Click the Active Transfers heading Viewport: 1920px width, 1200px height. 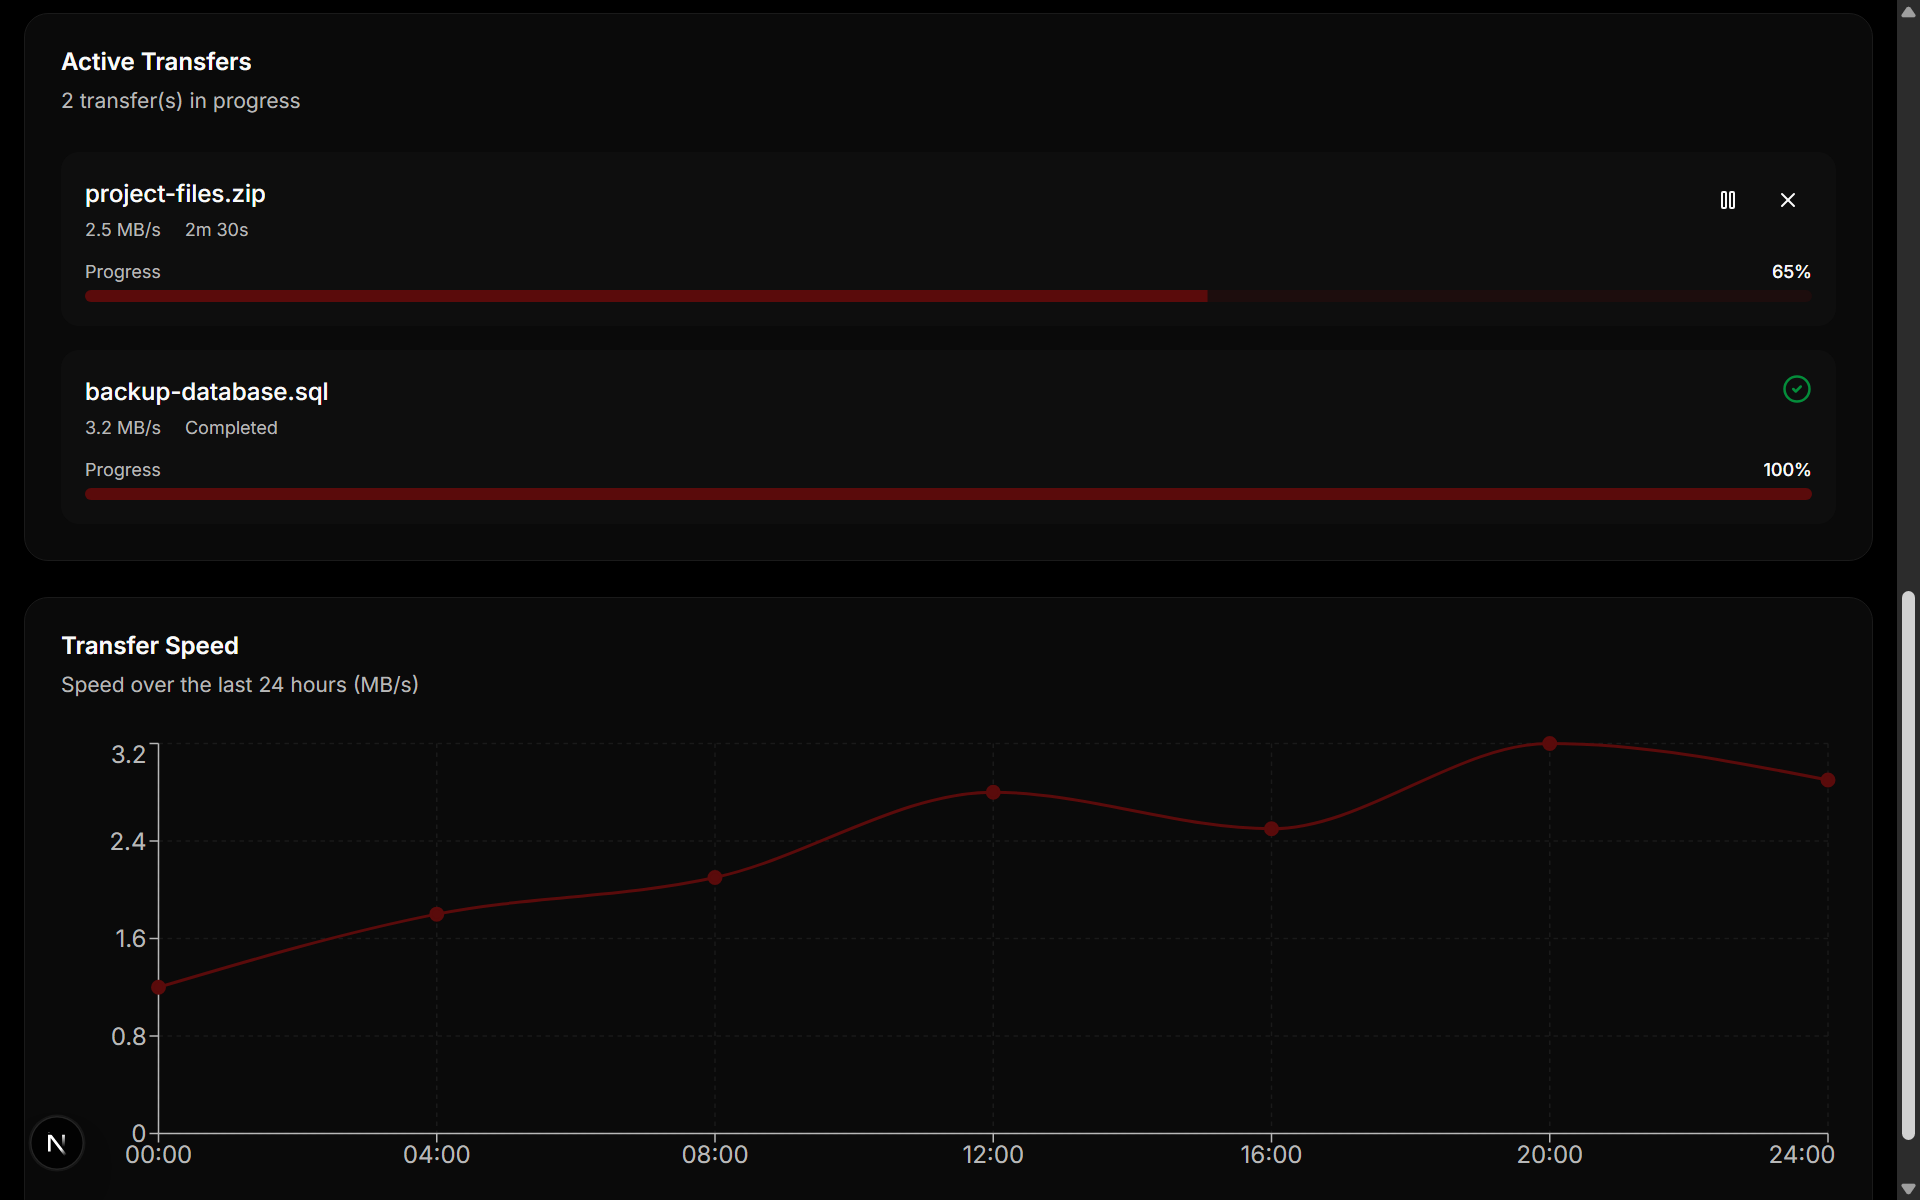[156, 62]
